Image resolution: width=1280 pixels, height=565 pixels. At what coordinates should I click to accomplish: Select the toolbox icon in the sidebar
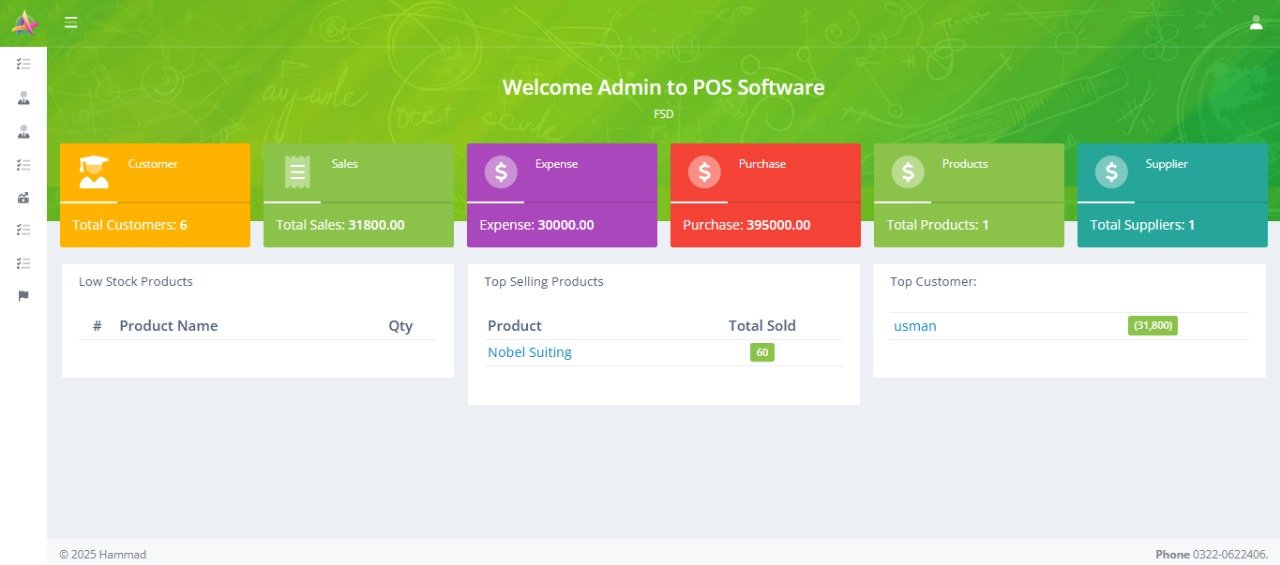point(24,198)
